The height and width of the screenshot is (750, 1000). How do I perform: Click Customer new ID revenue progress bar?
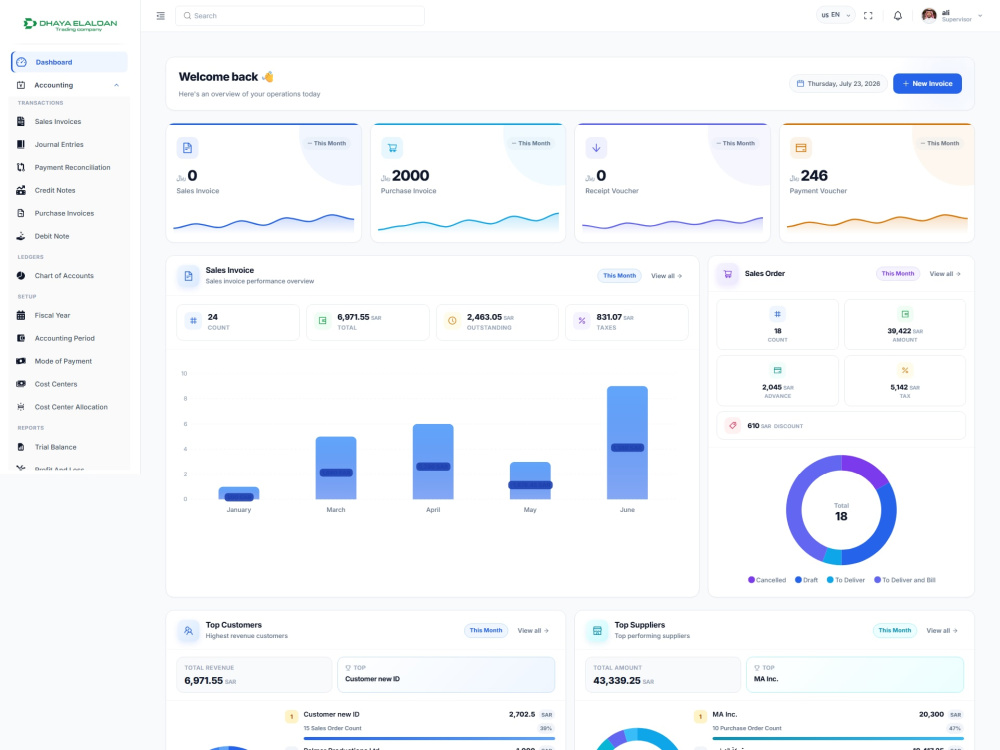click(x=429, y=739)
